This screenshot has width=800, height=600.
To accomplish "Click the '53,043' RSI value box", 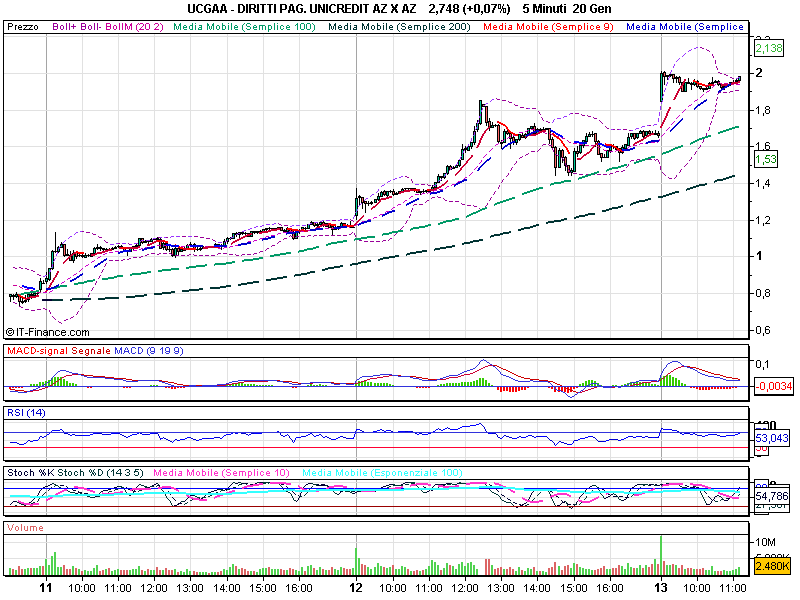I will (x=772, y=438).
